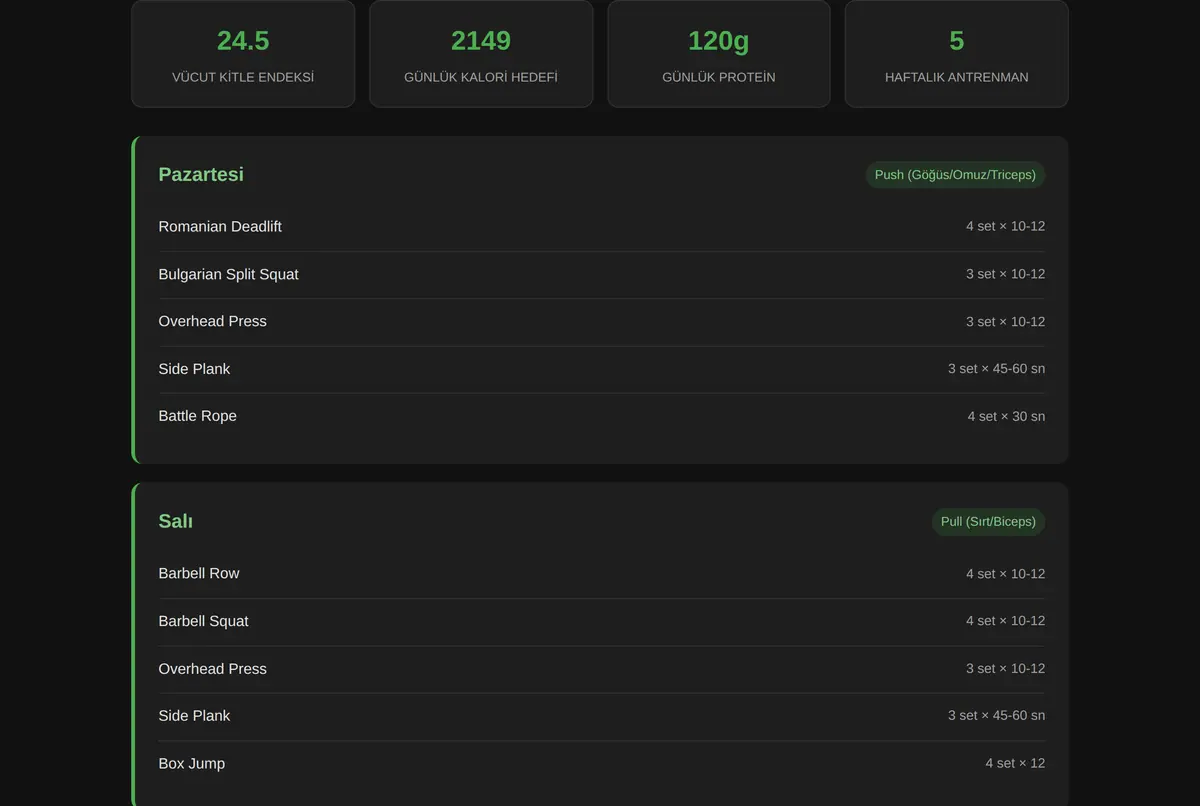Select the Barbell Squat exercise name
The width and height of the screenshot is (1200, 806).
203,621
